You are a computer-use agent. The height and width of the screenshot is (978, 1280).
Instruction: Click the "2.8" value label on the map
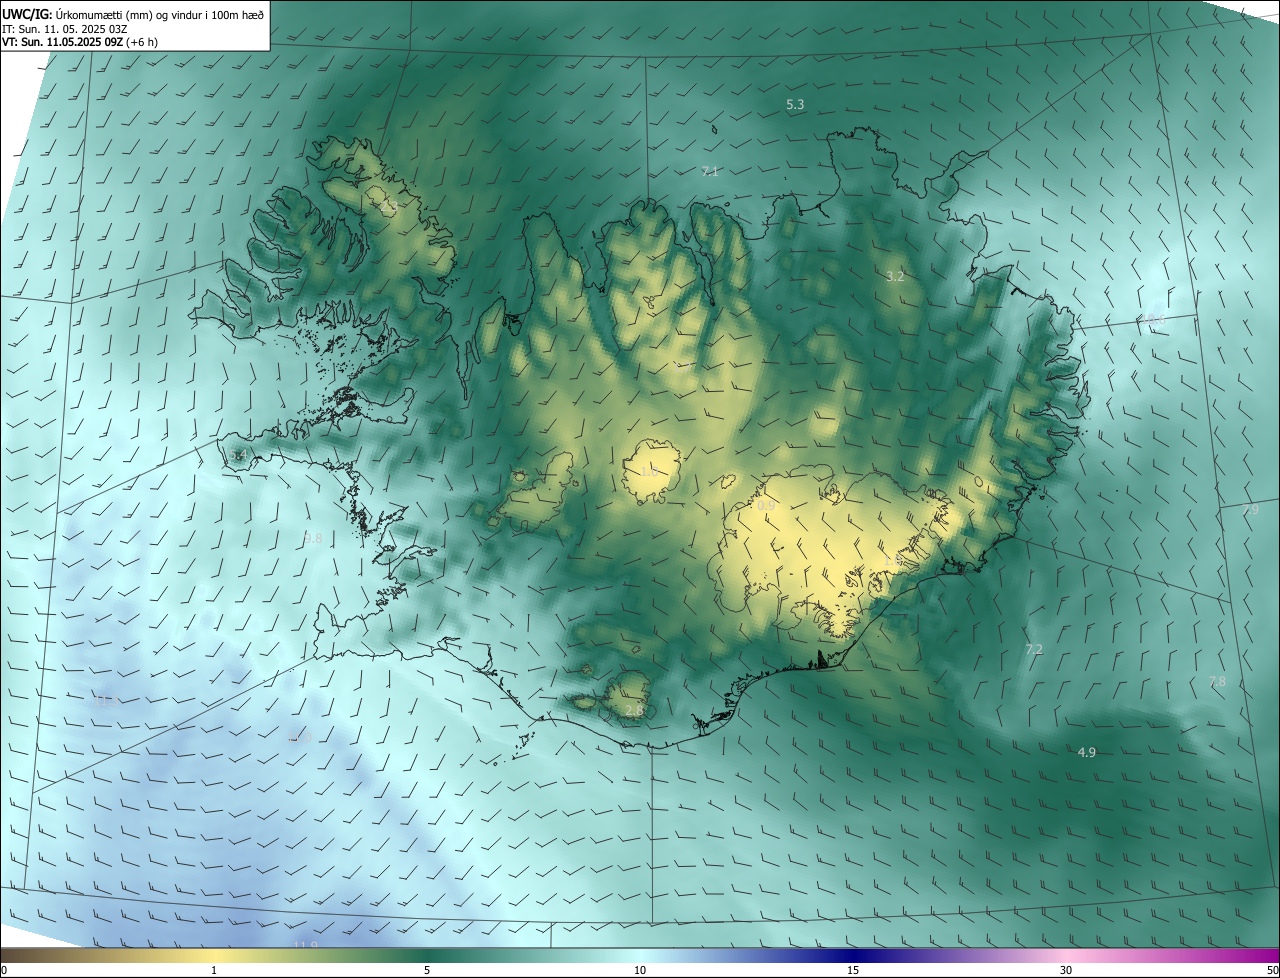point(634,710)
